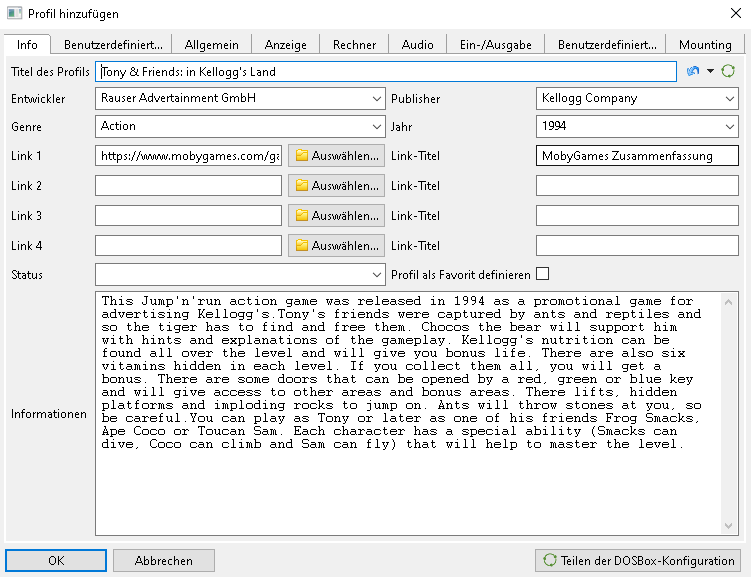Viewport: 751px width, 577px height.
Task: Cancel with the Abbrechen button
Action: tap(163, 560)
